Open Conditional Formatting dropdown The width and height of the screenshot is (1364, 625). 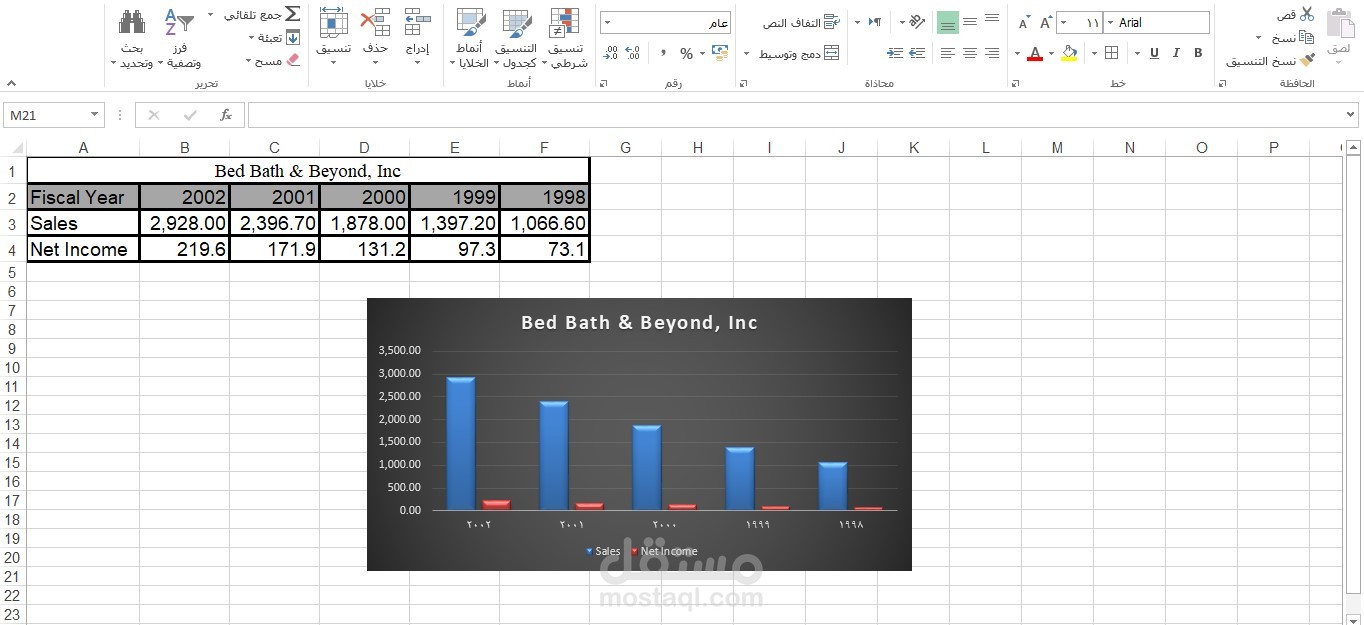coord(566,39)
